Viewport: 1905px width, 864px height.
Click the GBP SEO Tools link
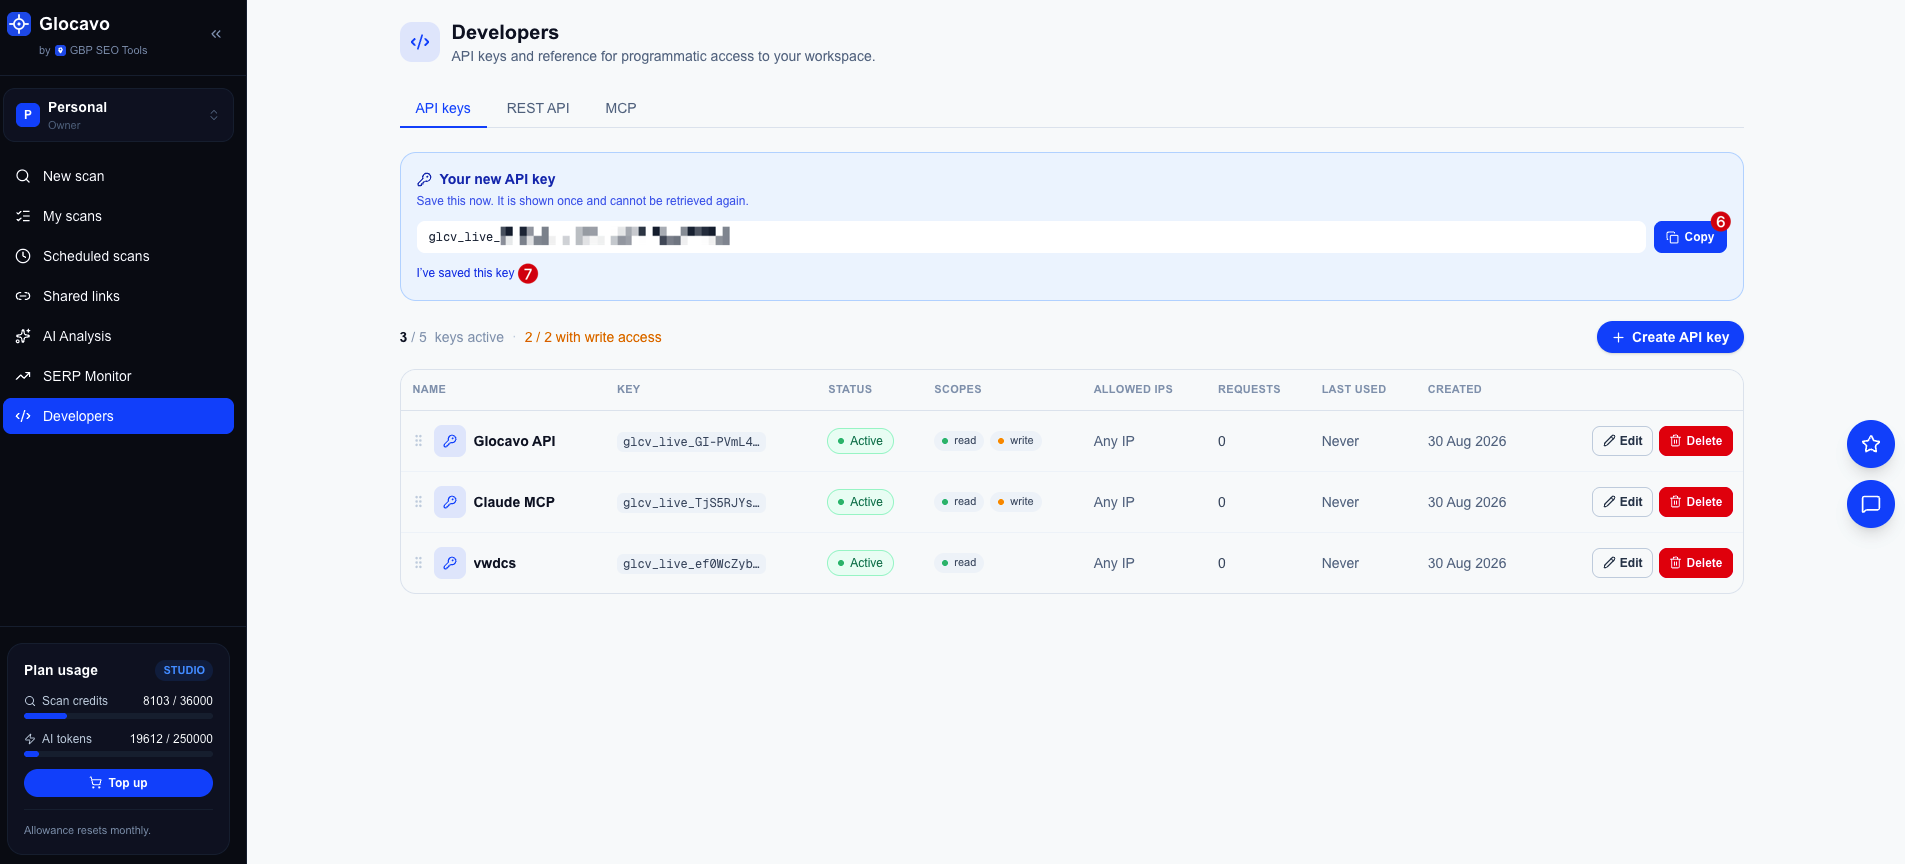click(101, 50)
